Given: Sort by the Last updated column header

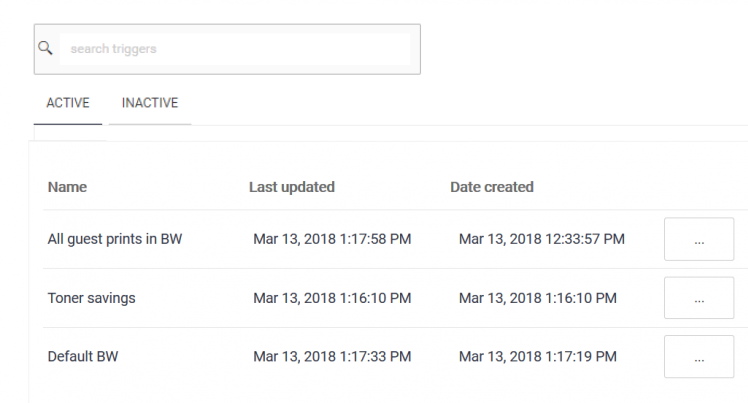Looking at the screenshot, I should coord(291,187).
